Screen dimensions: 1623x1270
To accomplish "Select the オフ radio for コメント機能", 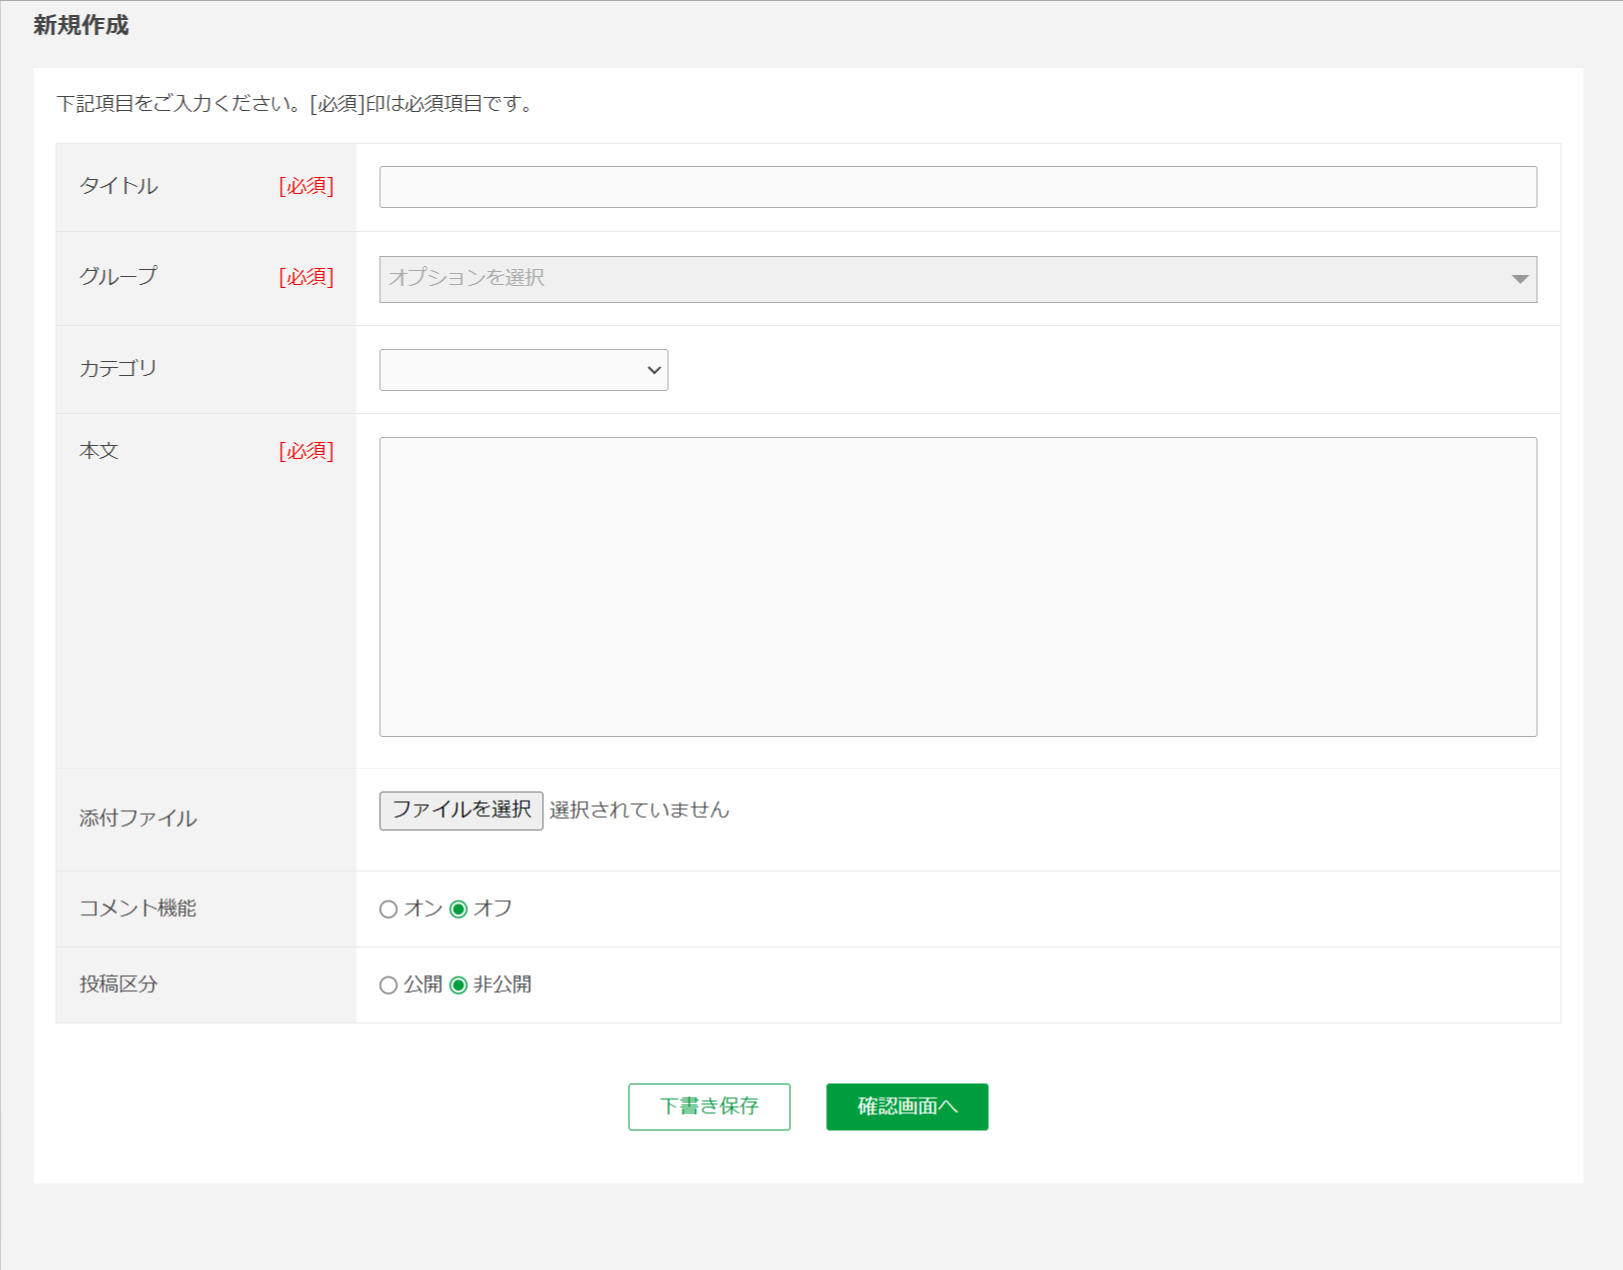I will (458, 909).
